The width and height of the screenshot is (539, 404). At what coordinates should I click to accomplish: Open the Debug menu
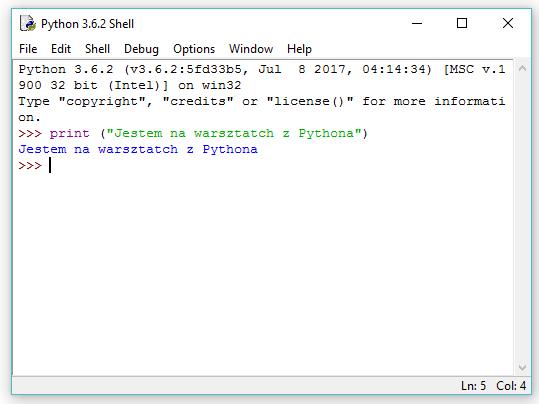pyautogui.click(x=141, y=49)
